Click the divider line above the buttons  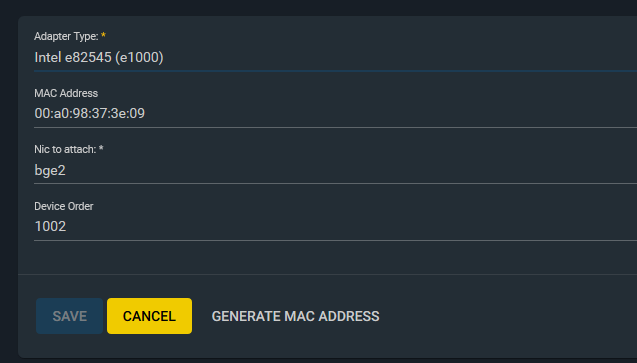(x=327, y=274)
